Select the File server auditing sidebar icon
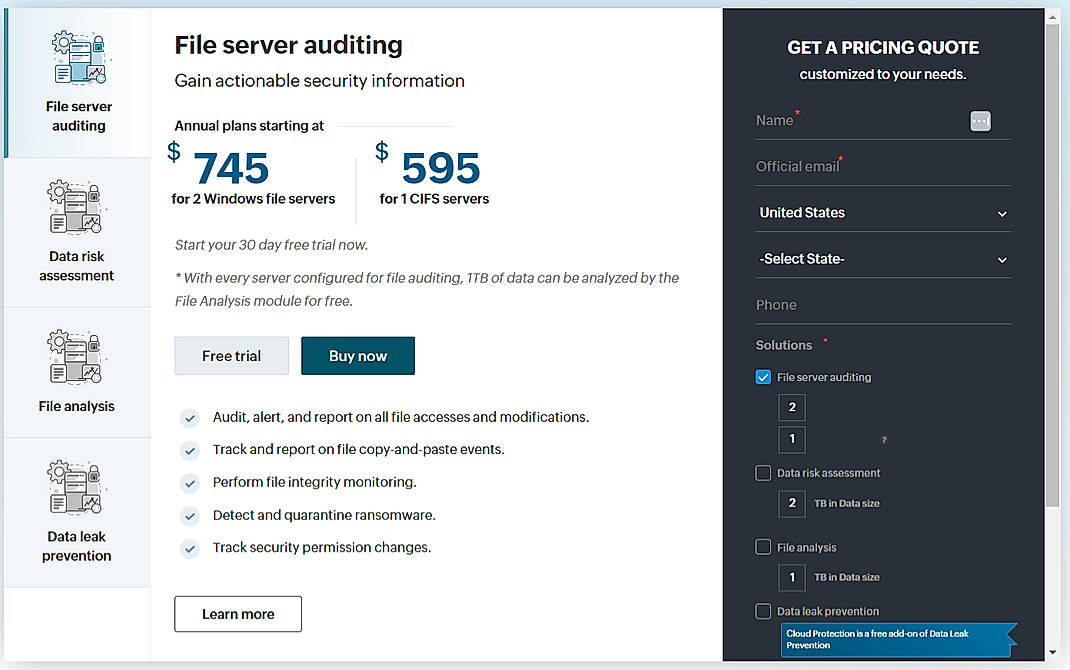Viewport: 1070px width, 670px height. point(78,57)
